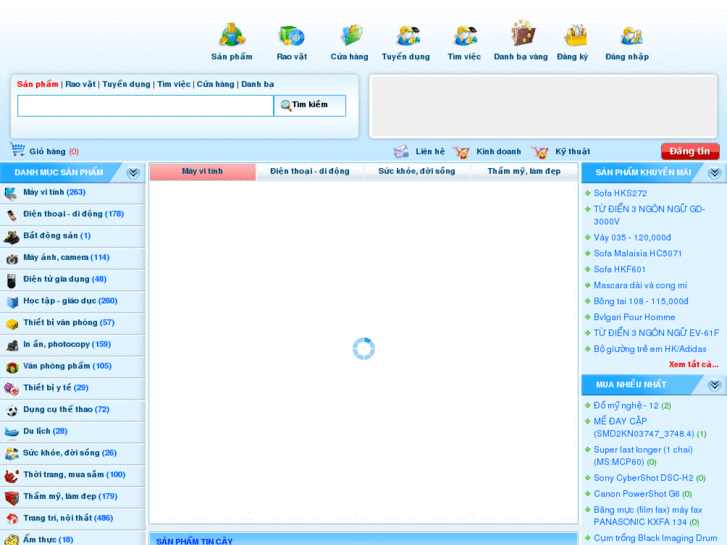Switch to Sức khỏe, đời sống tab

(417, 171)
